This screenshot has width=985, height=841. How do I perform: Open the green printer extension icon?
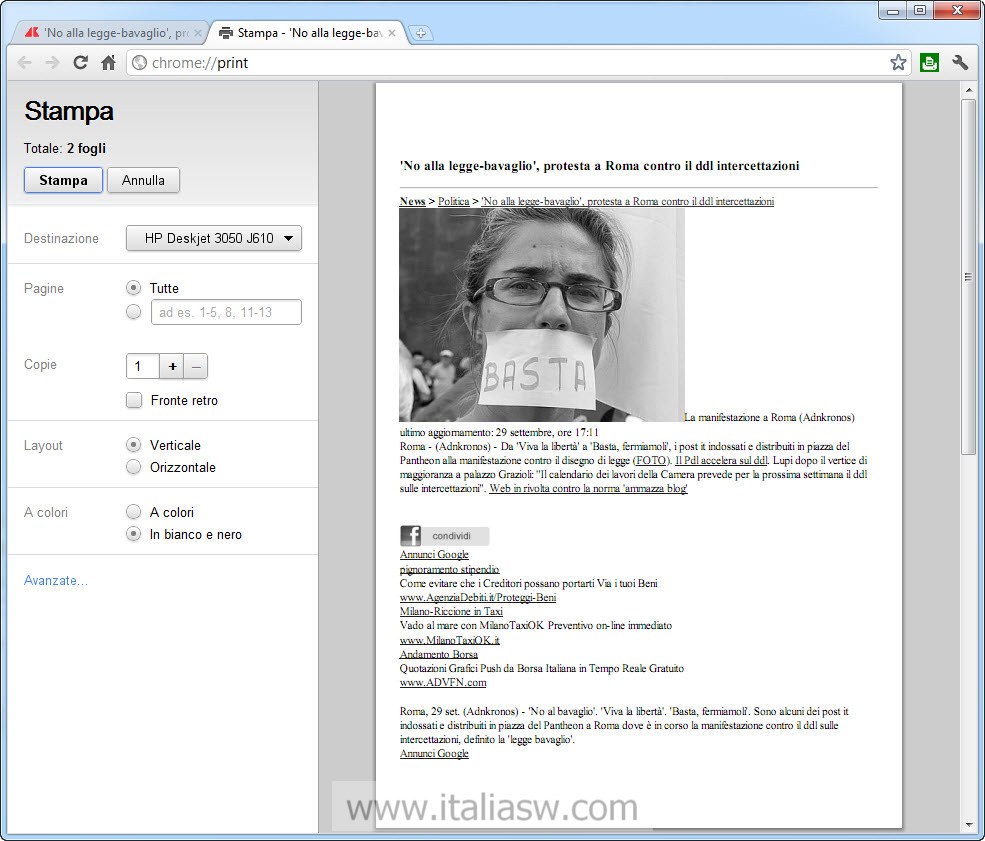point(930,63)
